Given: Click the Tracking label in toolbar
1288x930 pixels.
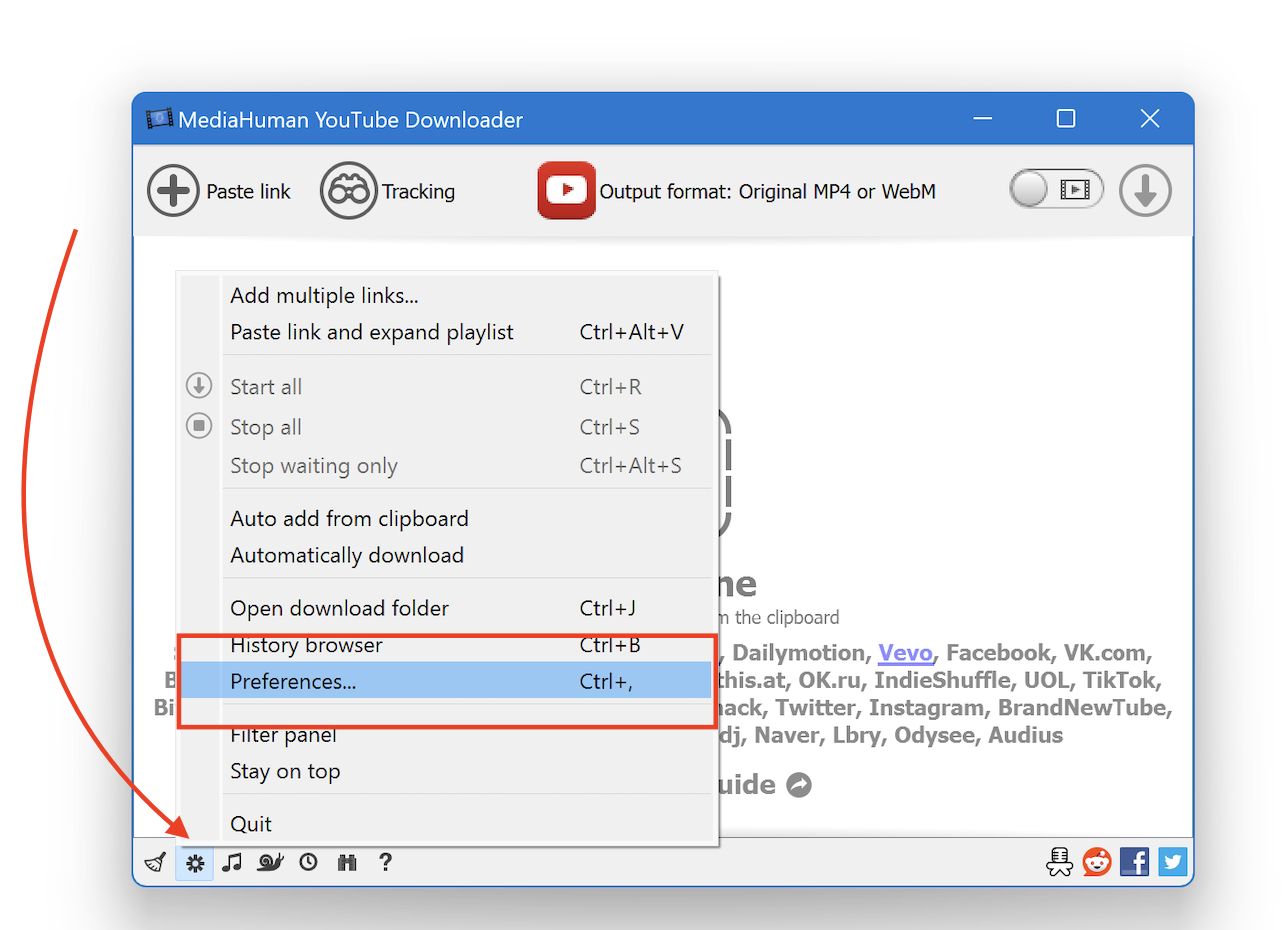Looking at the screenshot, I should click(418, 191).
